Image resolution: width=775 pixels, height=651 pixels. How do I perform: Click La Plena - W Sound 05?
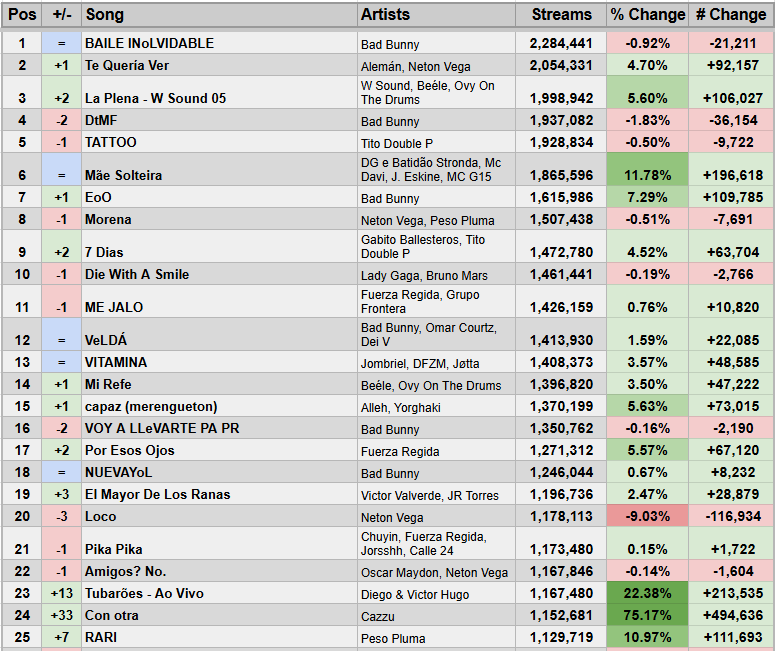tap(155, 98)
